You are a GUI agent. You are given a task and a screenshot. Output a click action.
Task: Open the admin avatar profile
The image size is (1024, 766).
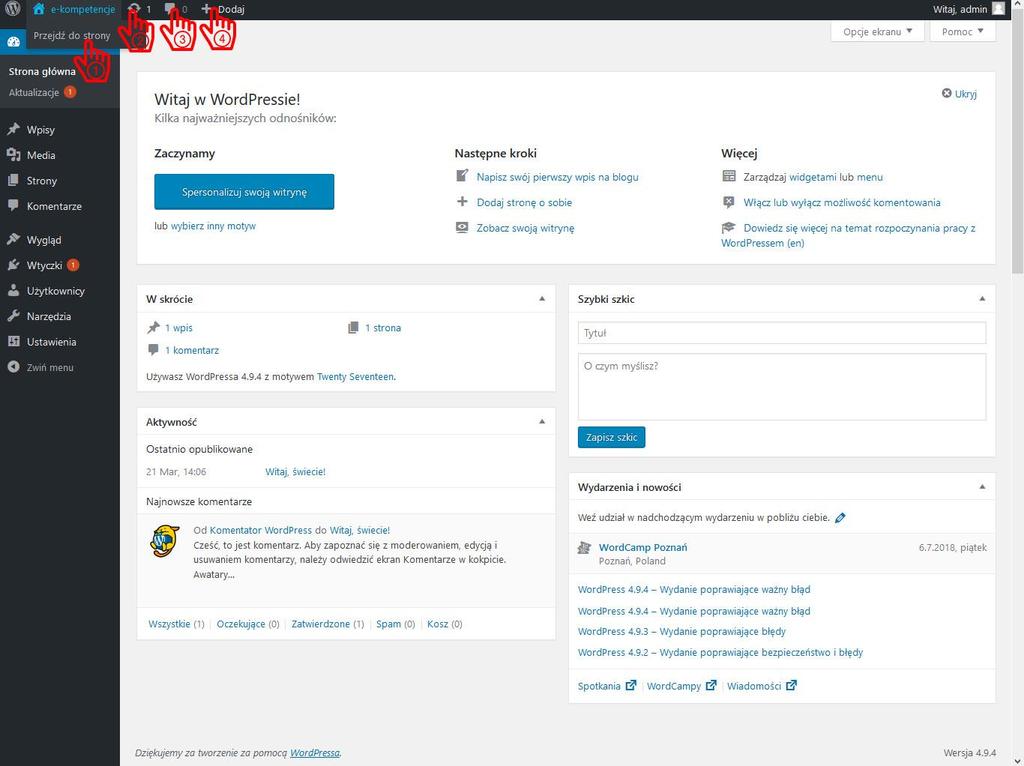(998, 9)
